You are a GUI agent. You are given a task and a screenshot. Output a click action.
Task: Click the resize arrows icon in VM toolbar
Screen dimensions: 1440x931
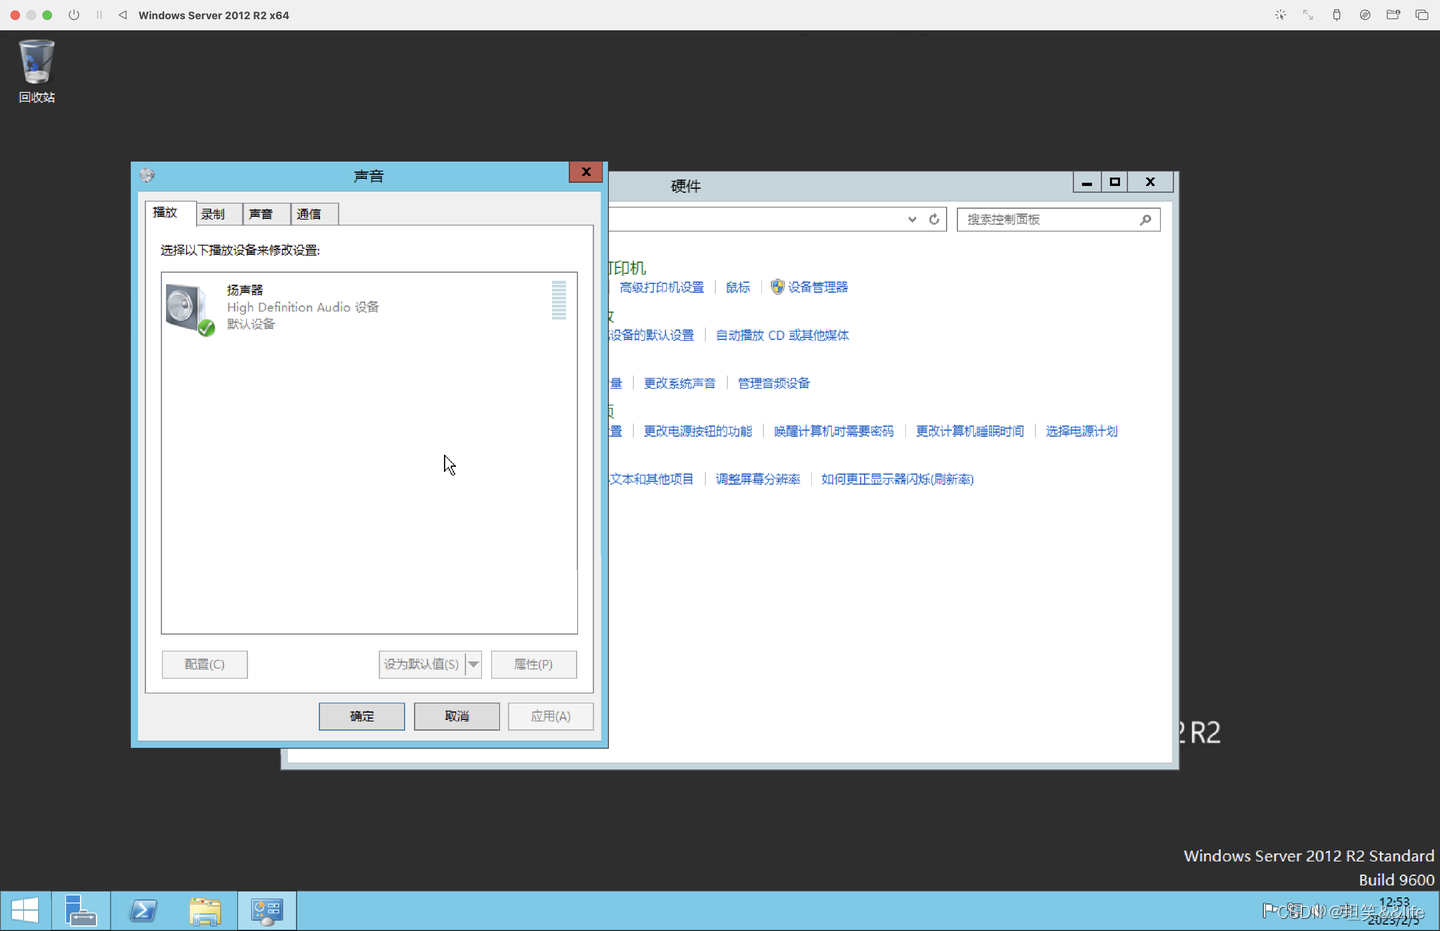(1308, 15)
